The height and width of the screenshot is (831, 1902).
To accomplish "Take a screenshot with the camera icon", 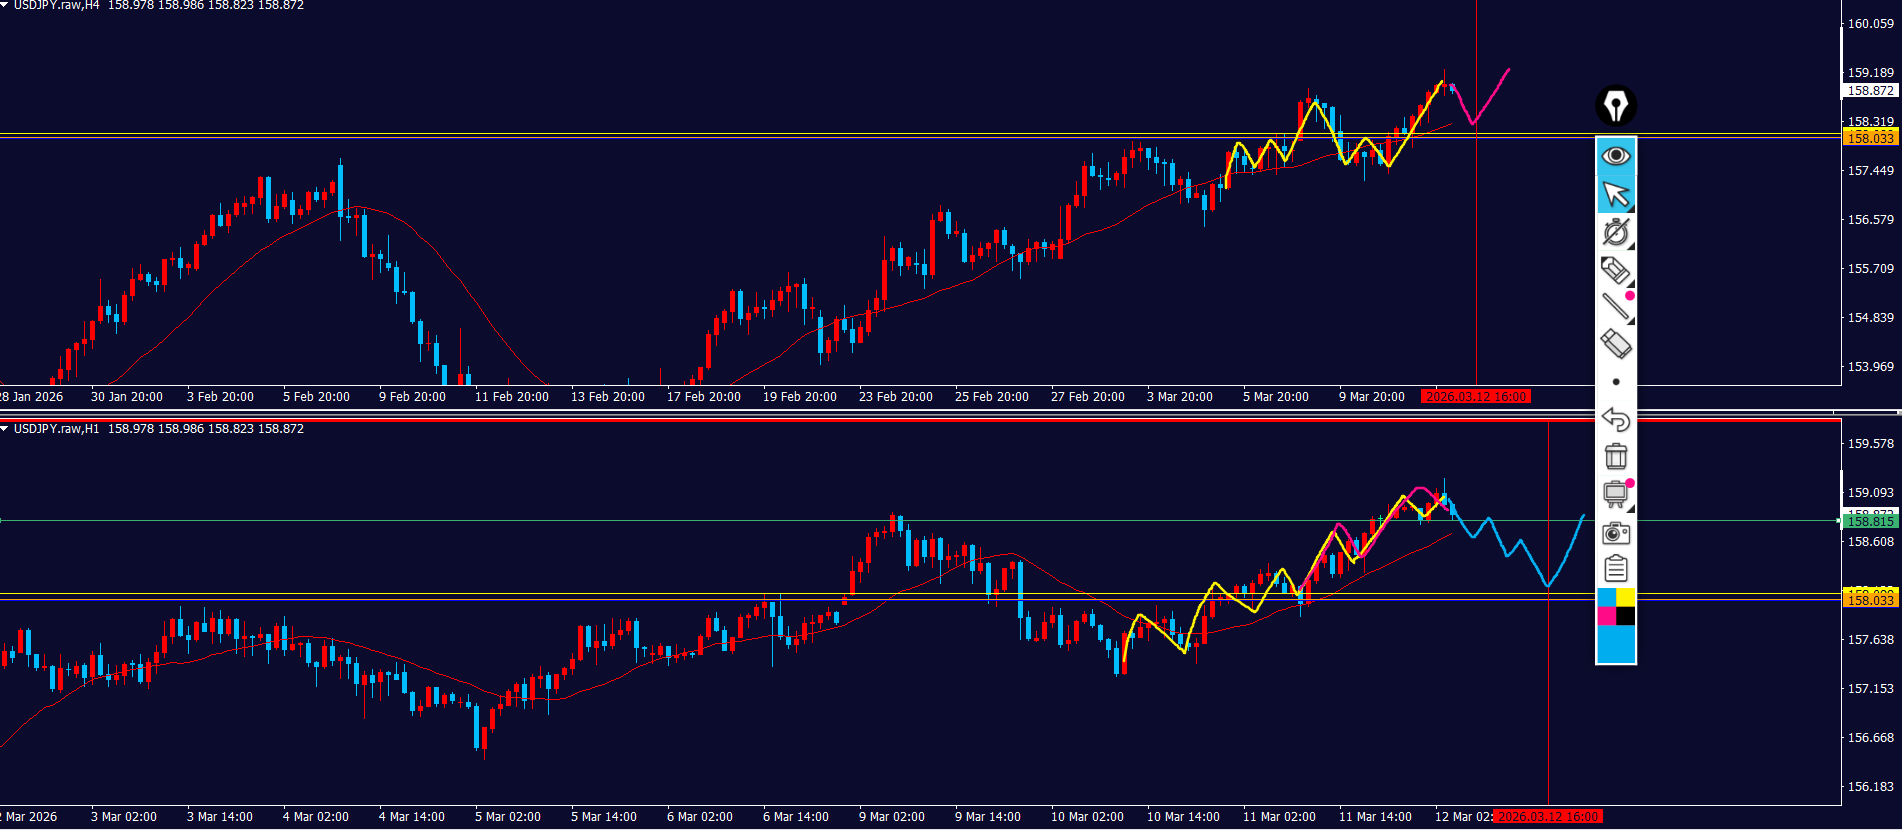I will (1616, 533).
